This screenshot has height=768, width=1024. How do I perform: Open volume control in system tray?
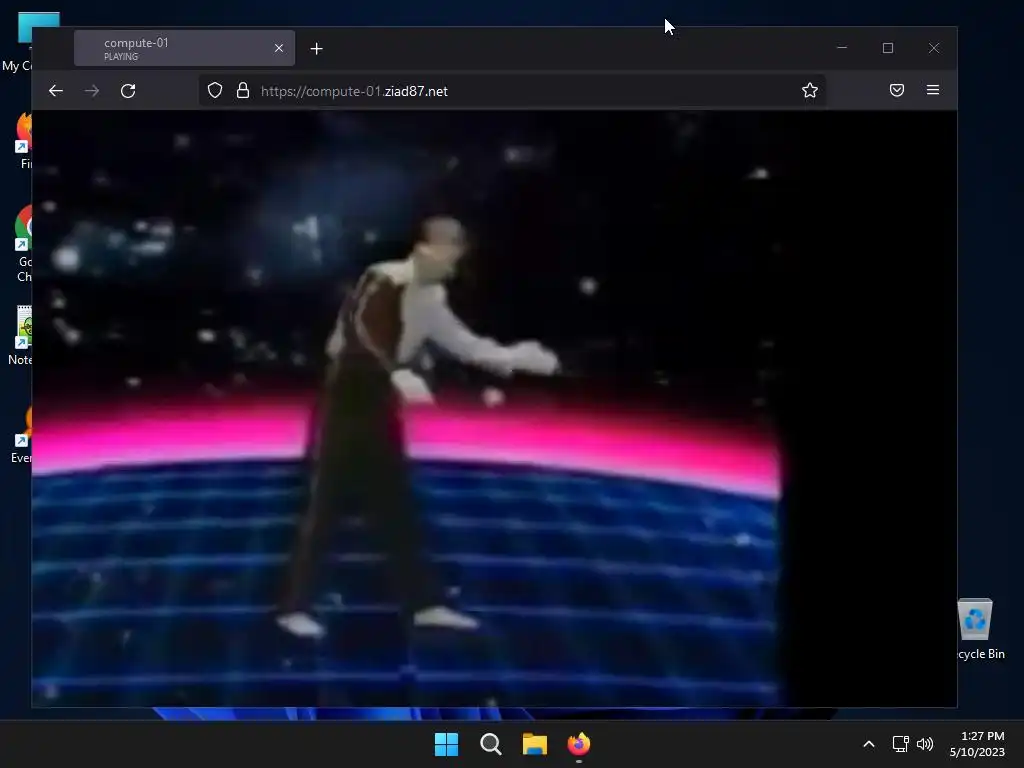(925, 744)
